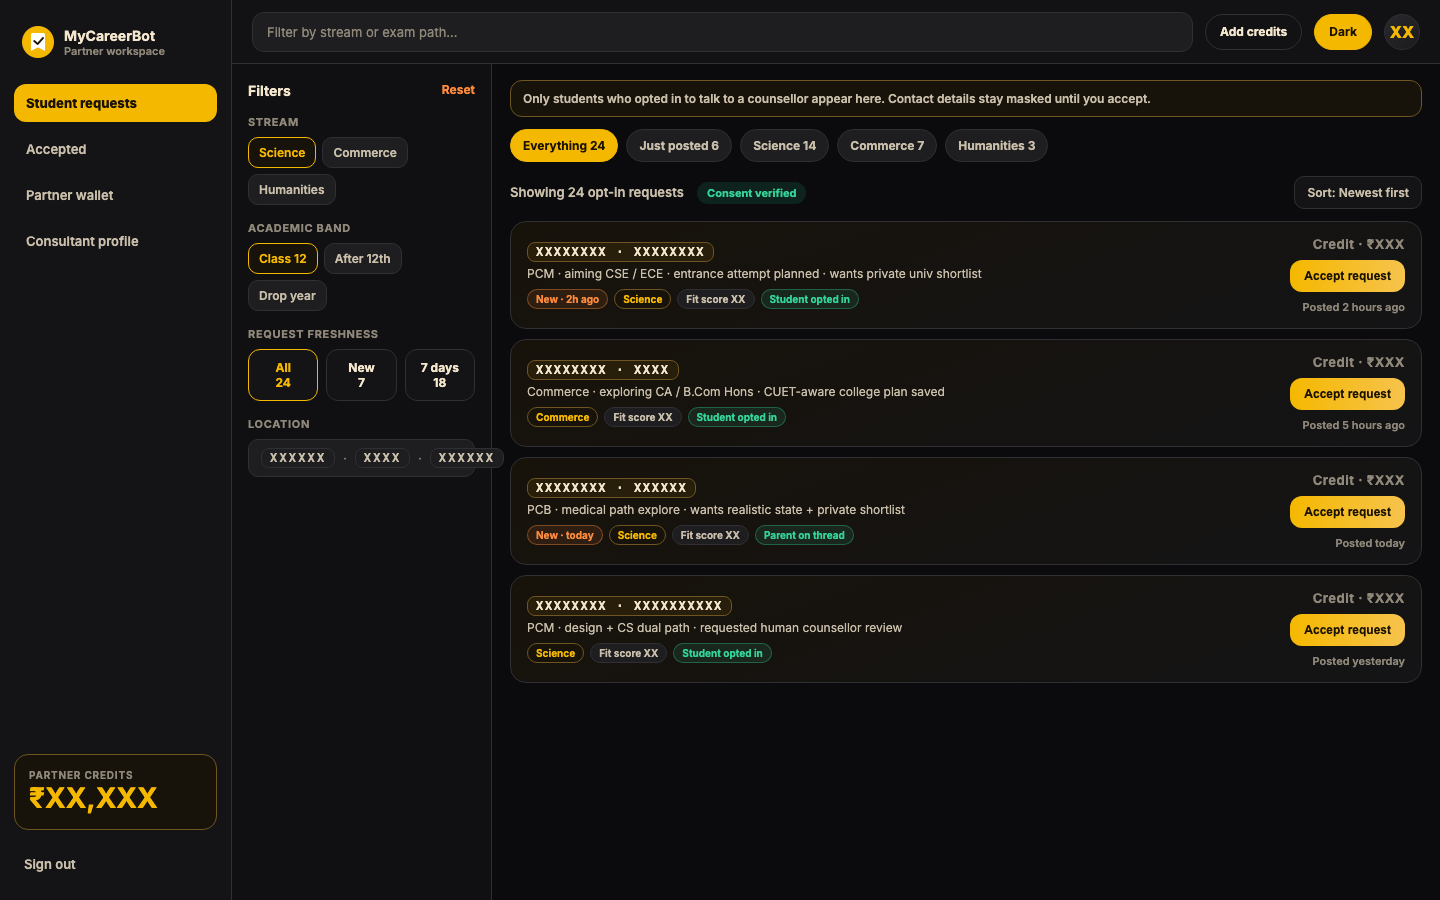Open the Sort: Newest first dropdown
1440x900 pixels.
click(1358, 193)
